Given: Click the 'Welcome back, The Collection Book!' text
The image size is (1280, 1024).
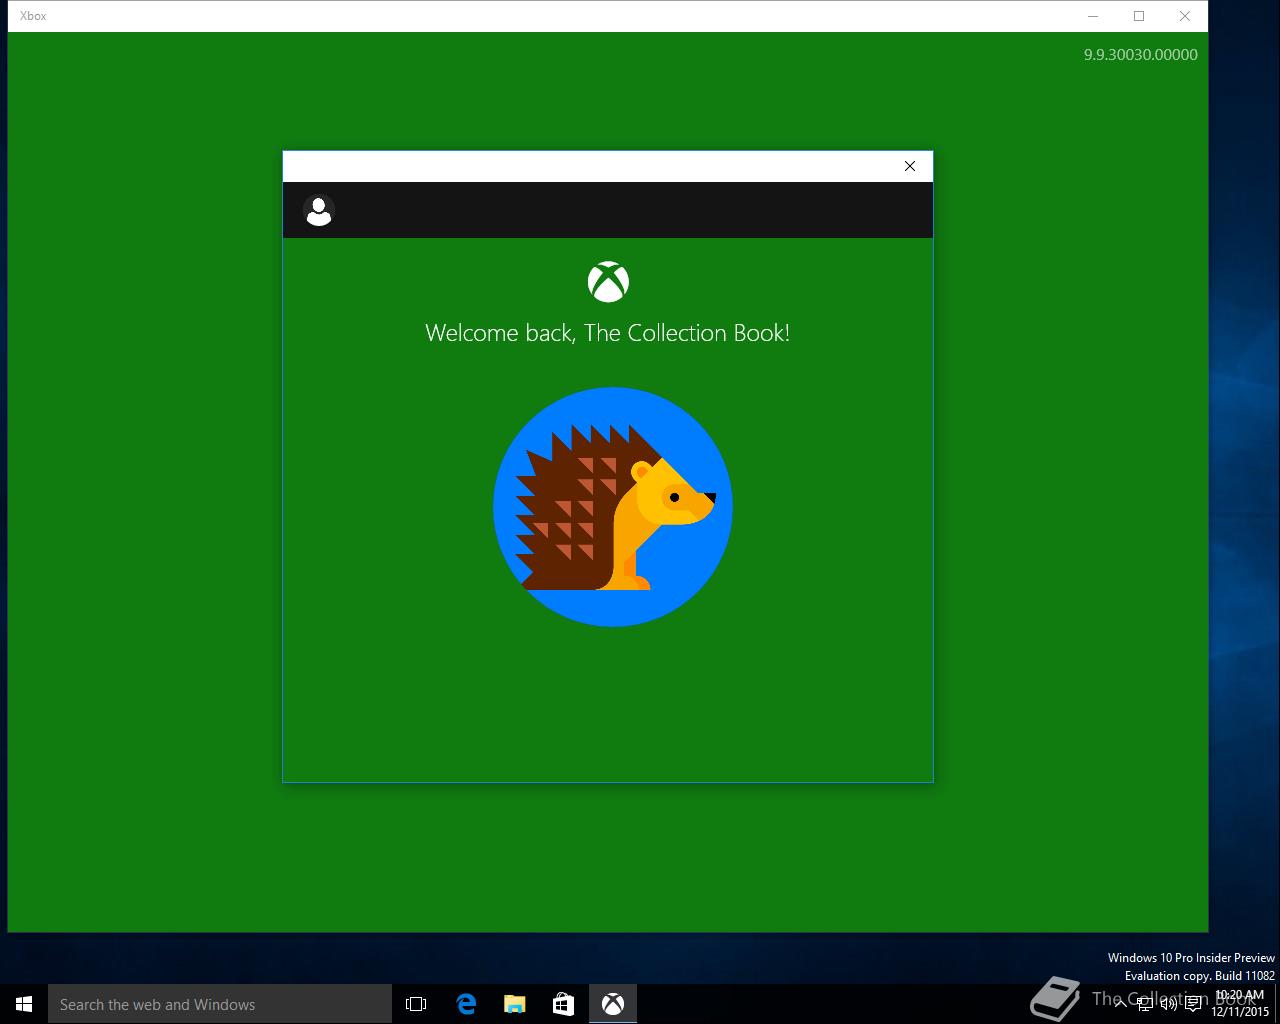Looking at the screenshot, I should tap(608, 333).
